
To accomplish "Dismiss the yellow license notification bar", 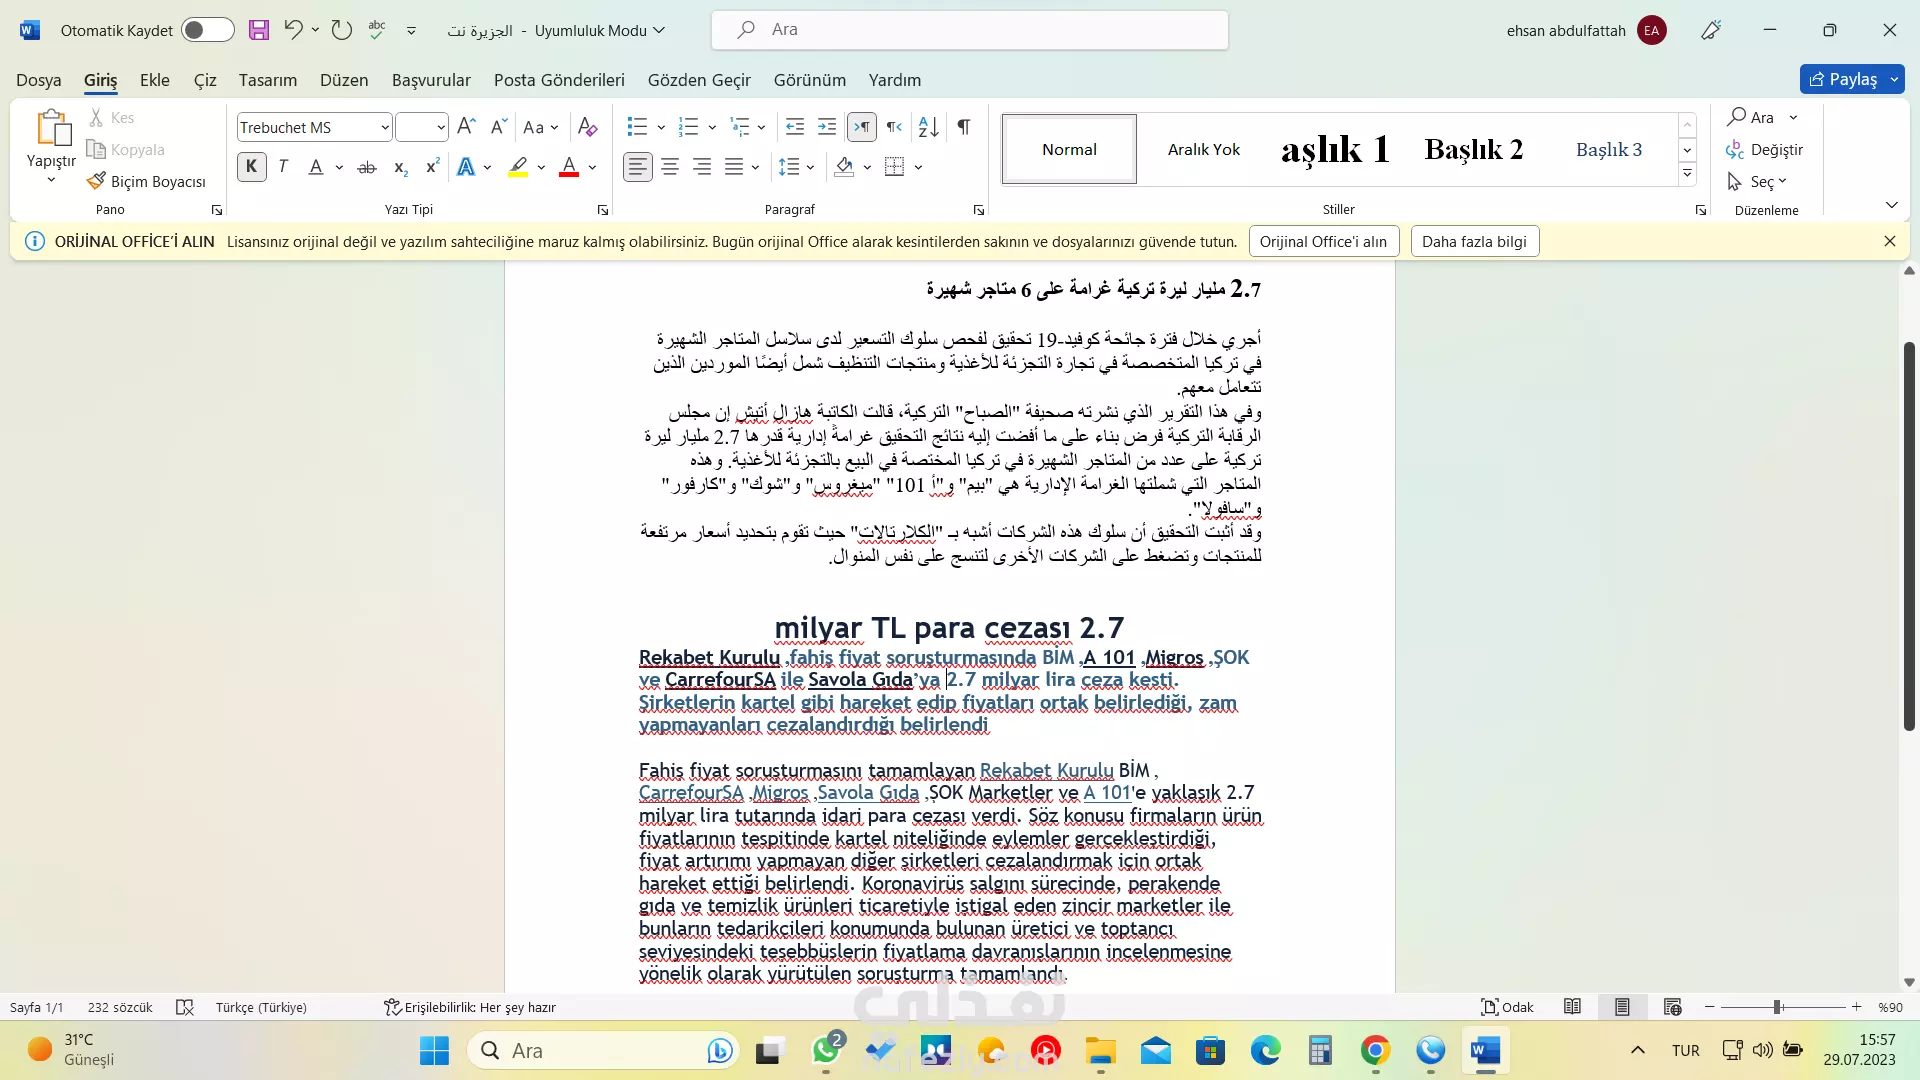I will [1890, 241].
